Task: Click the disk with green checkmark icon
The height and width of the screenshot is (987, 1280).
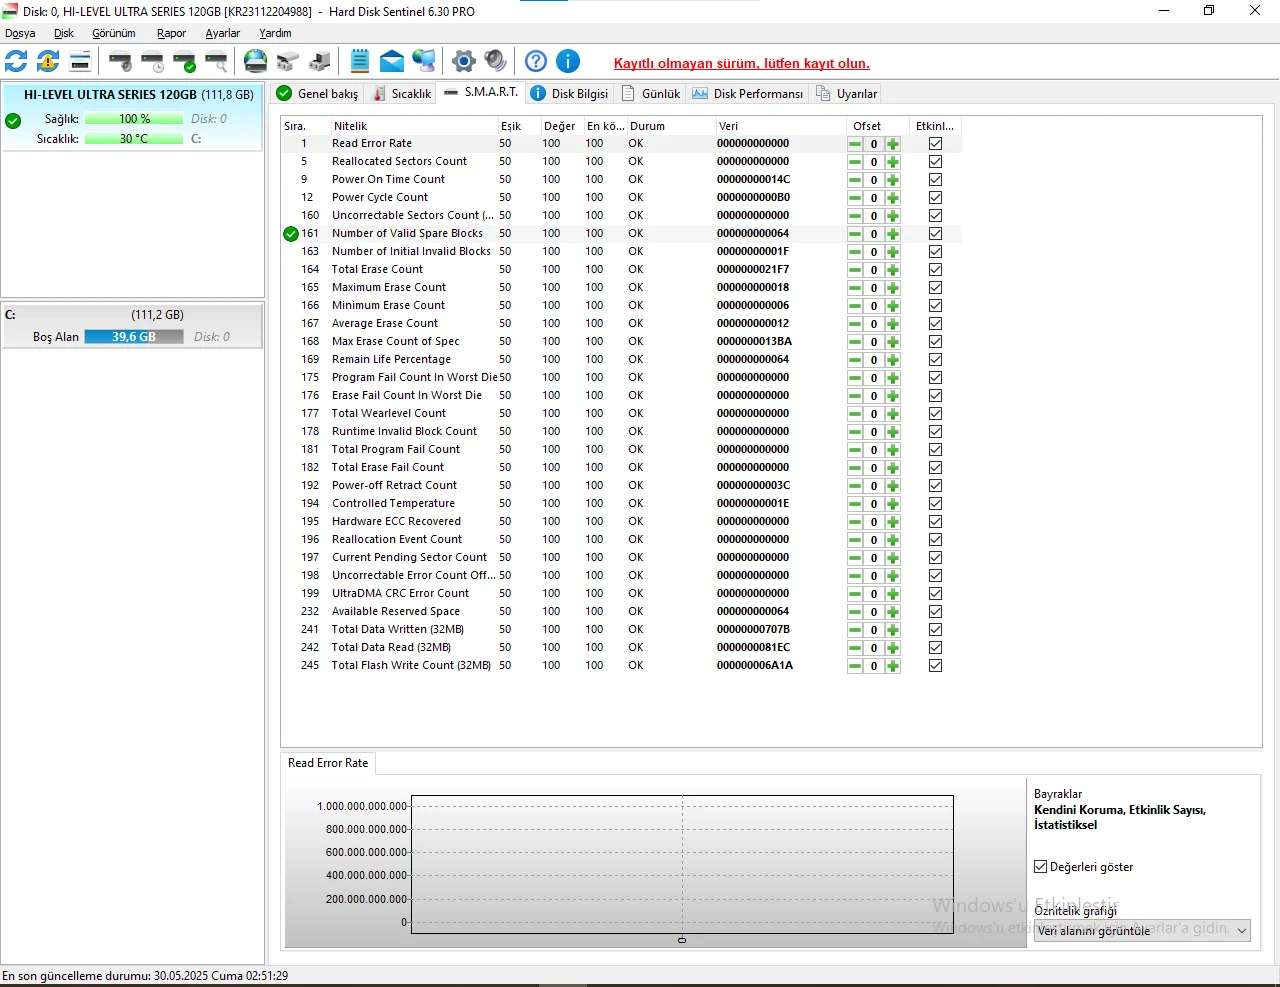Action: point(184,61)
